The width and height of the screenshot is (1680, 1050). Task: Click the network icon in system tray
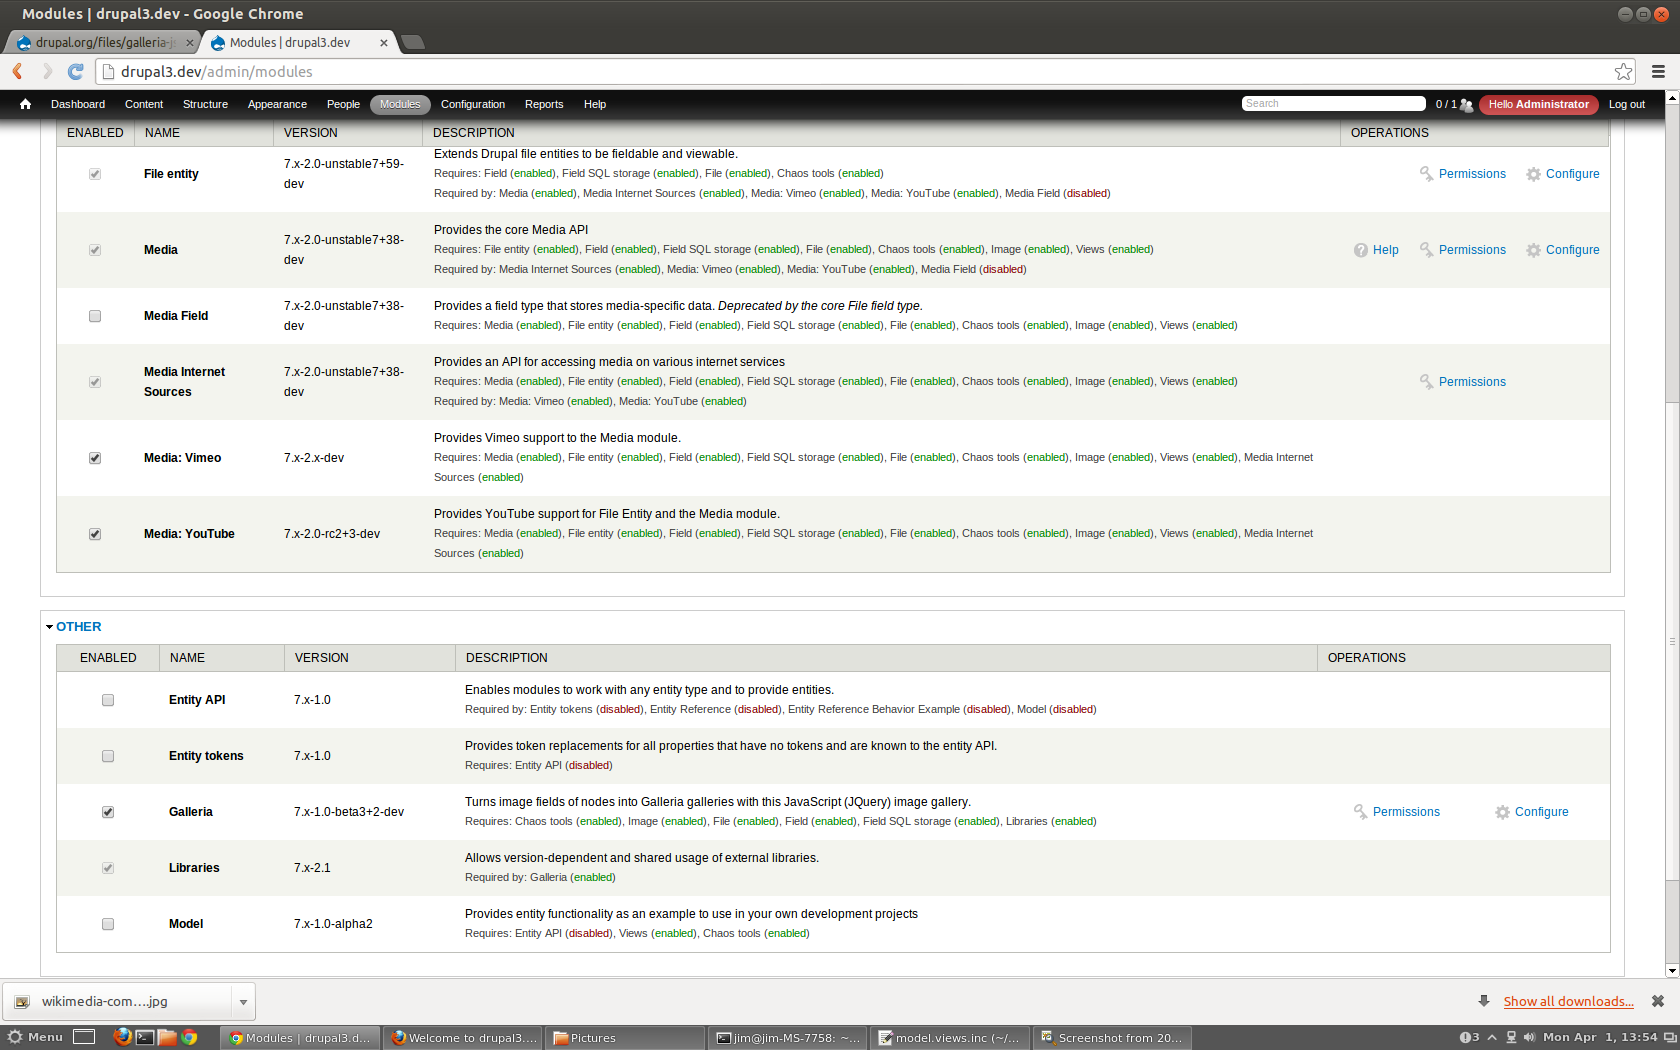(x=1511, y=1037)
